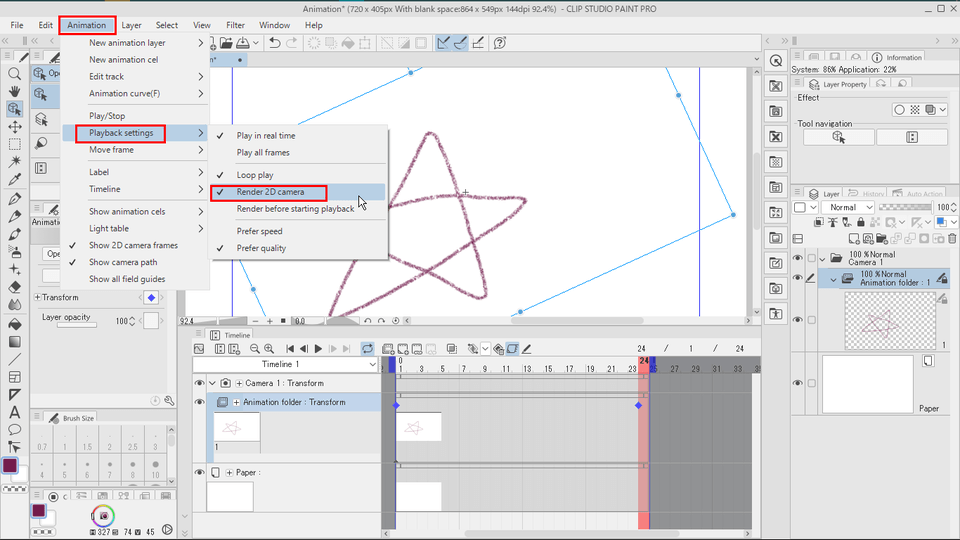The width and height of the screenshot is (960, 540).
Task: Click the Object tool navigation button
Action: coord(839,138)
